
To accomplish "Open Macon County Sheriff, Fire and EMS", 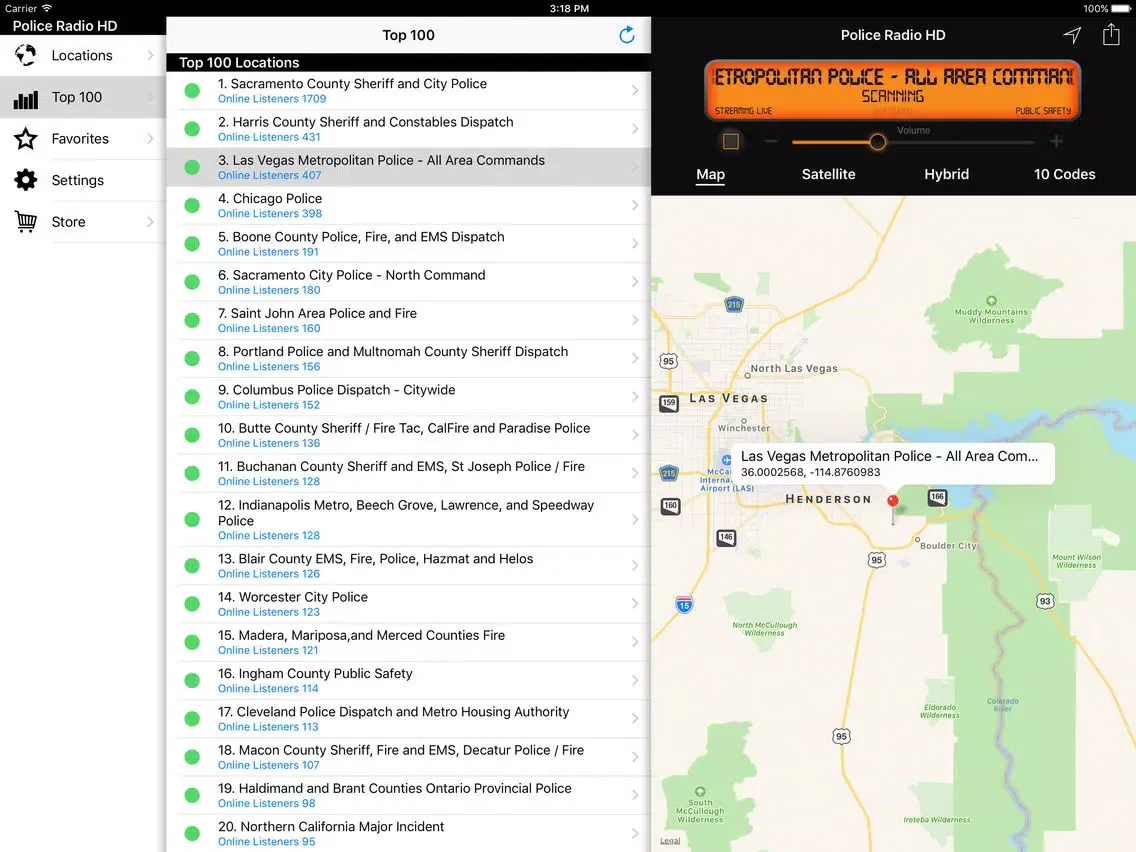I will tap(409, 757).
